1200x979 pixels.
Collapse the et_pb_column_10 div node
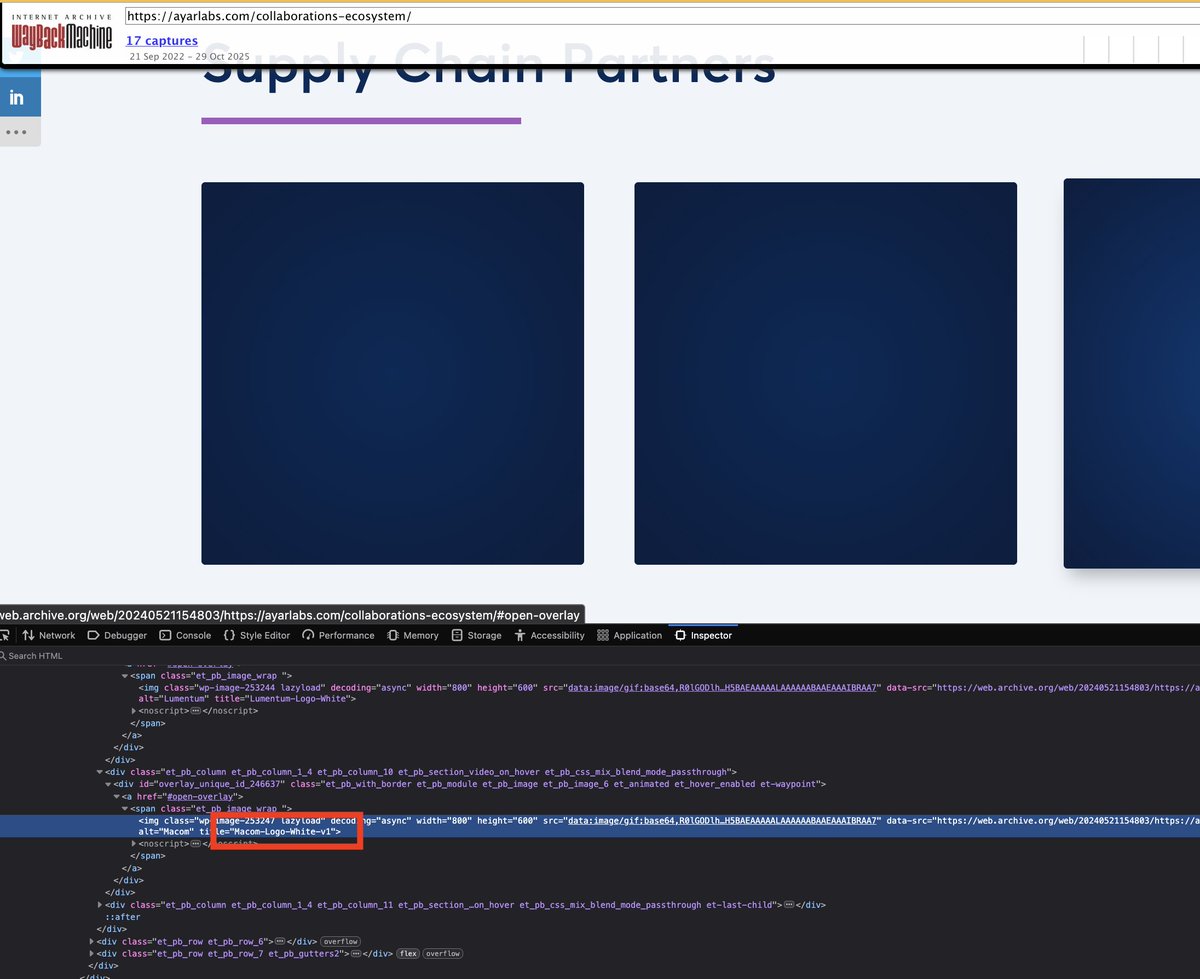(99, 772)
